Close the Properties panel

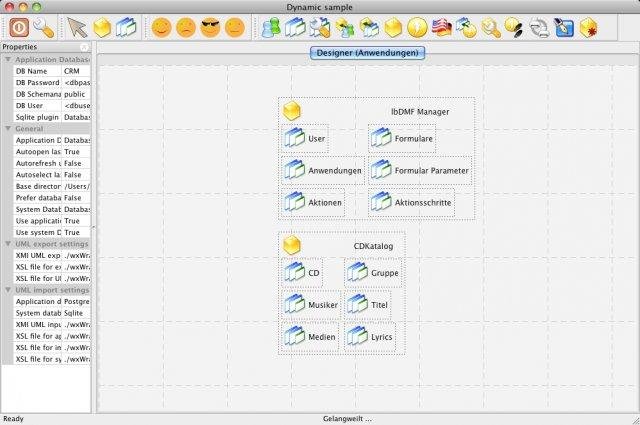point(84,47)
